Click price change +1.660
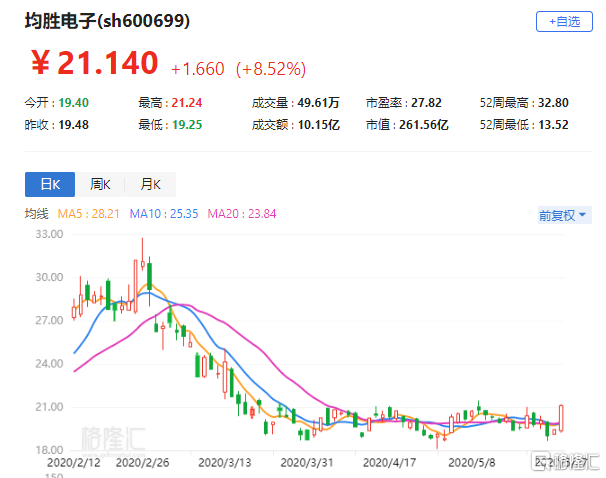 tap(197, 69)
